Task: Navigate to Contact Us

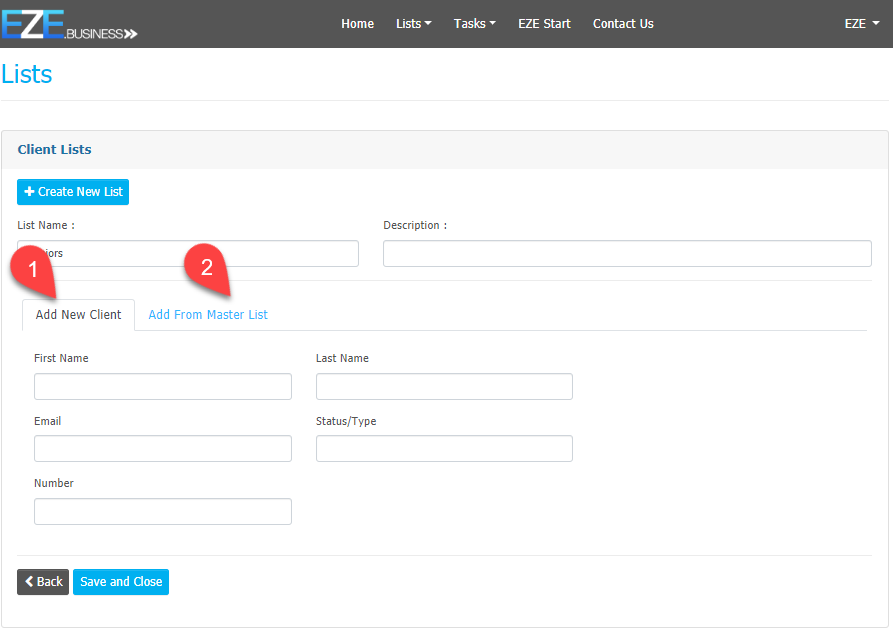Action: tap(623, 24)
